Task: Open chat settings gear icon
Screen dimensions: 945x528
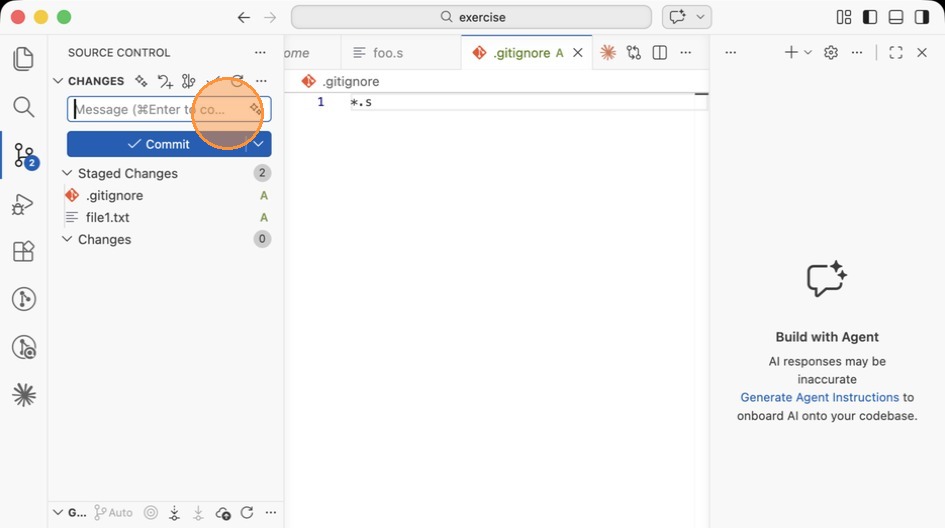Action: pos(831,53)
